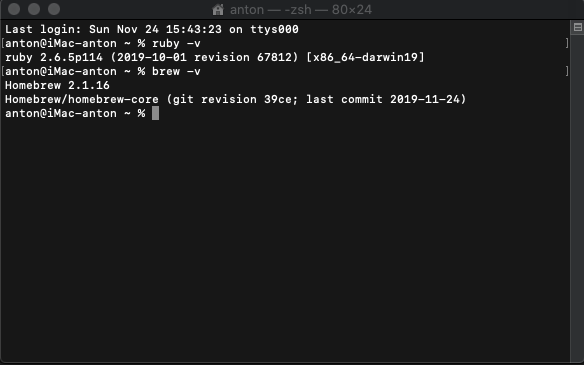Click the 'Homebrew 2.1.16' output line

coord(57,86)
